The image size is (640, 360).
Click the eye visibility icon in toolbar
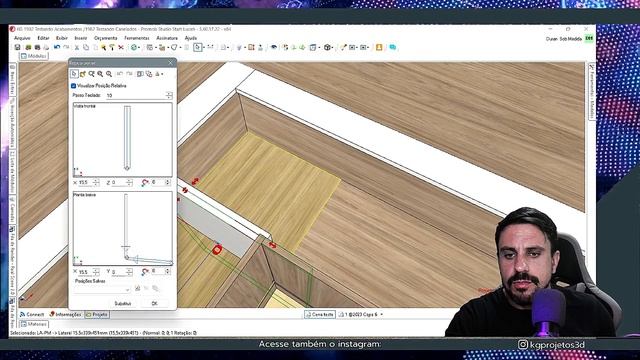click(274, 47)
